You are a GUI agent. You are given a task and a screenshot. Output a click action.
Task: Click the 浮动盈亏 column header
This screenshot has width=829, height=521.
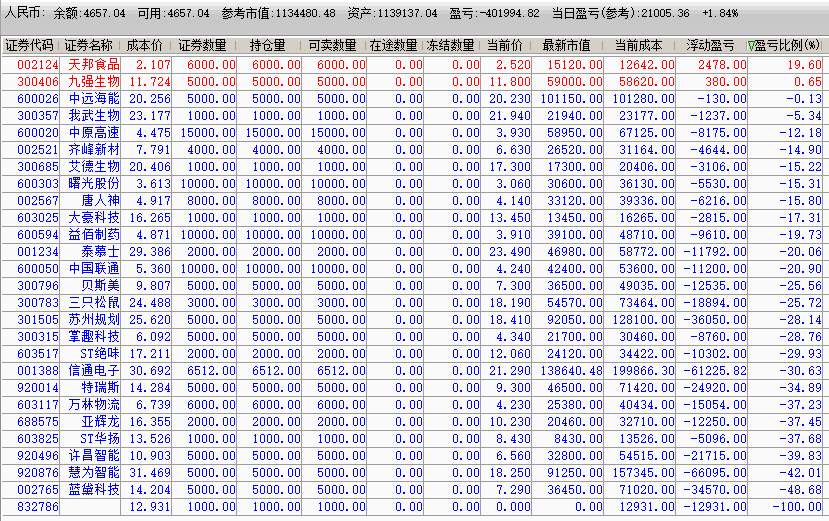coord(710,45)
